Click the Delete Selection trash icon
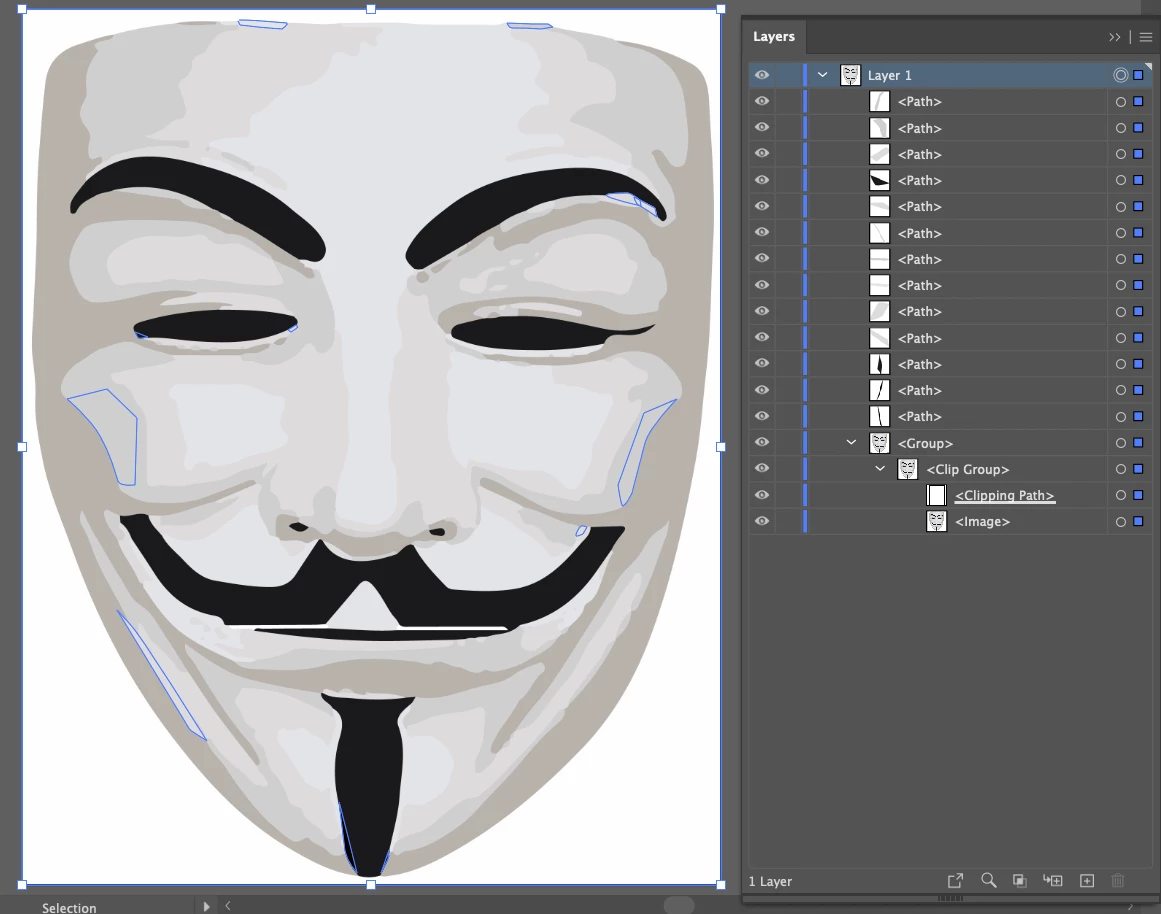1161x914 pixels. (1118, 881)
